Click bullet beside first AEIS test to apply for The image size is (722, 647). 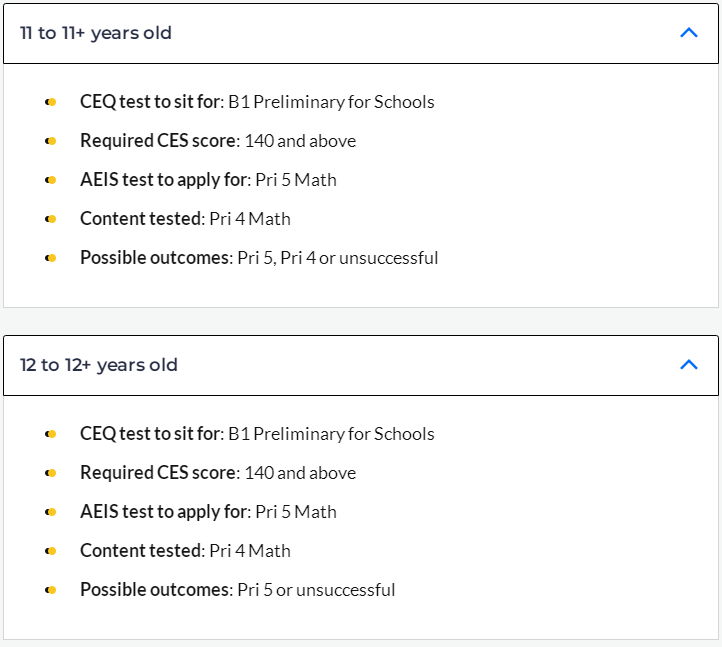[x=51, y=180]
